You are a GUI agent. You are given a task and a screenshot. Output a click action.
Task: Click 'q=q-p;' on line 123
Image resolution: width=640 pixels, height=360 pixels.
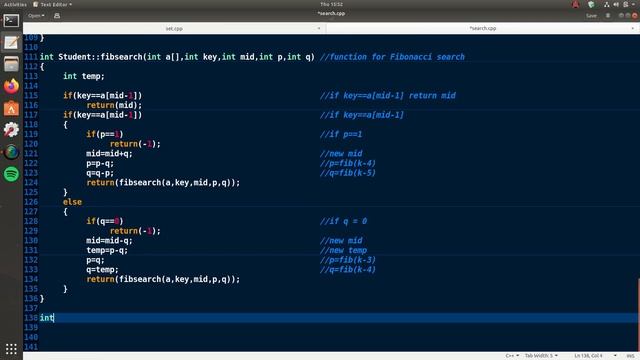point(100,173)
